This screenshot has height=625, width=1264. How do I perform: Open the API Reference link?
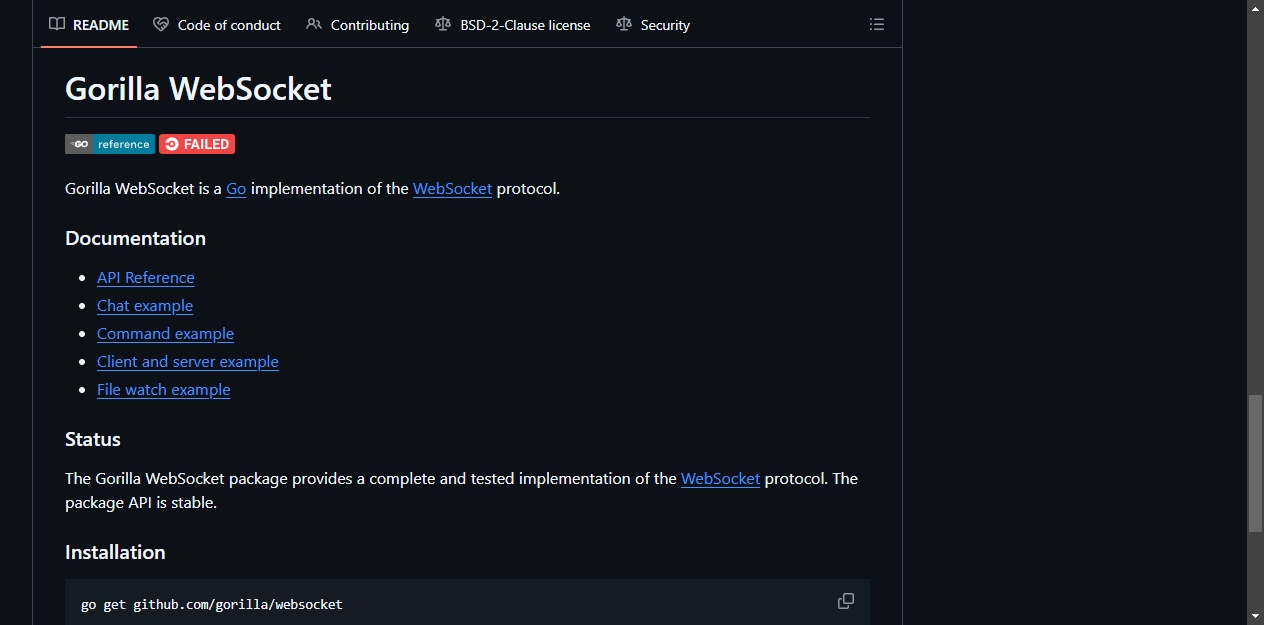(x=146, y=278)
